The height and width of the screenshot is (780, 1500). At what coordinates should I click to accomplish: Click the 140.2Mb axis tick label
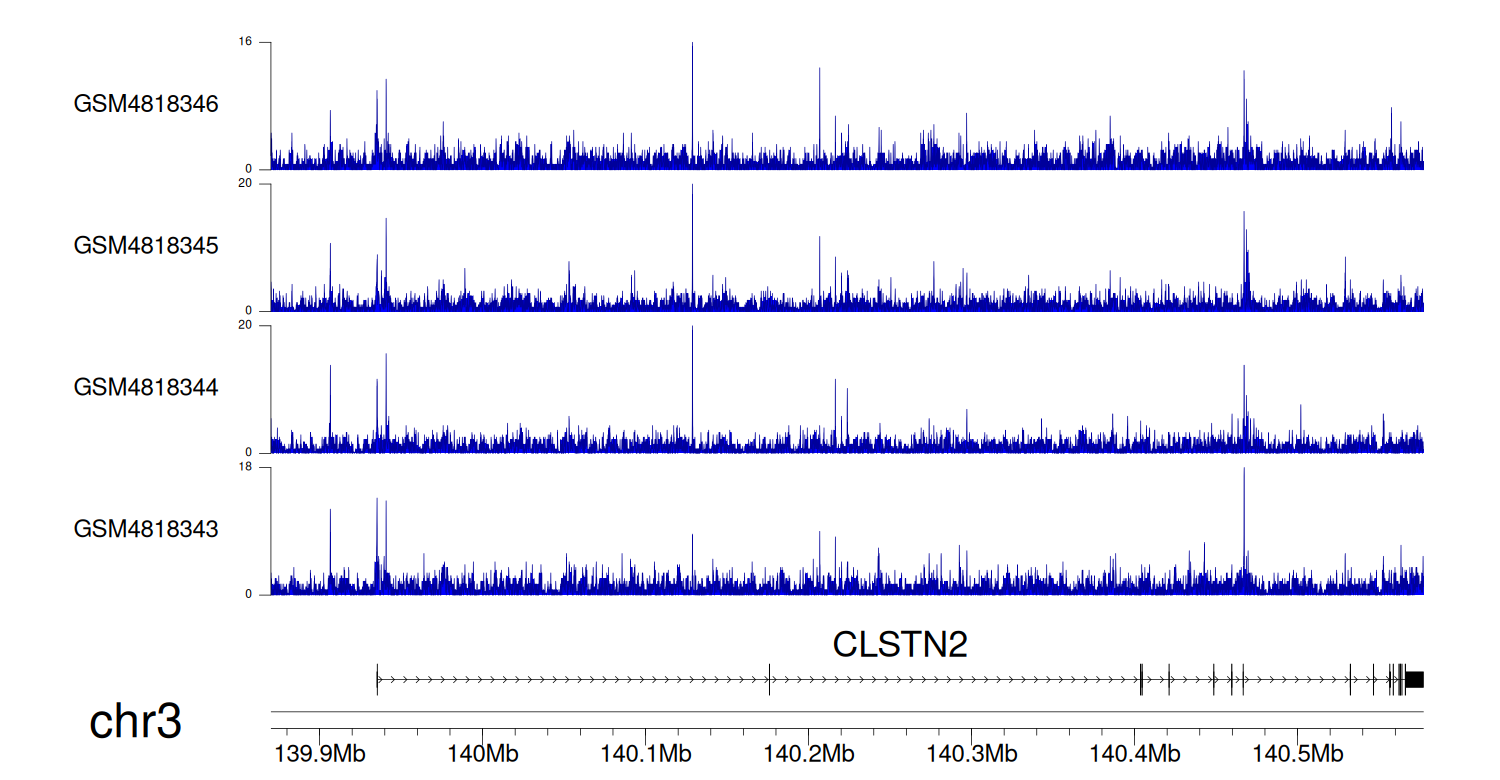click(808, 752)
